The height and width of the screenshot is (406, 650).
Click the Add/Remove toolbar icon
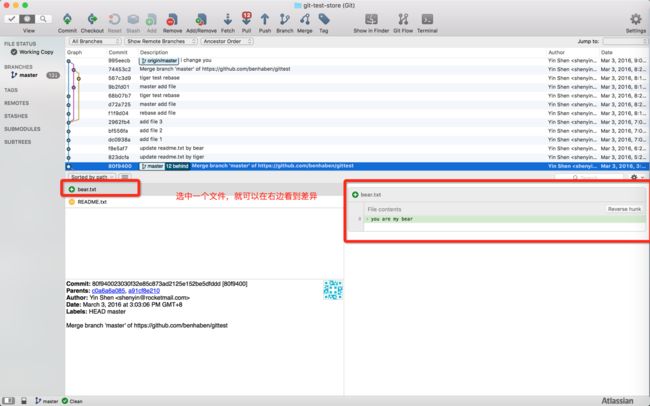(x=201, y=19)
